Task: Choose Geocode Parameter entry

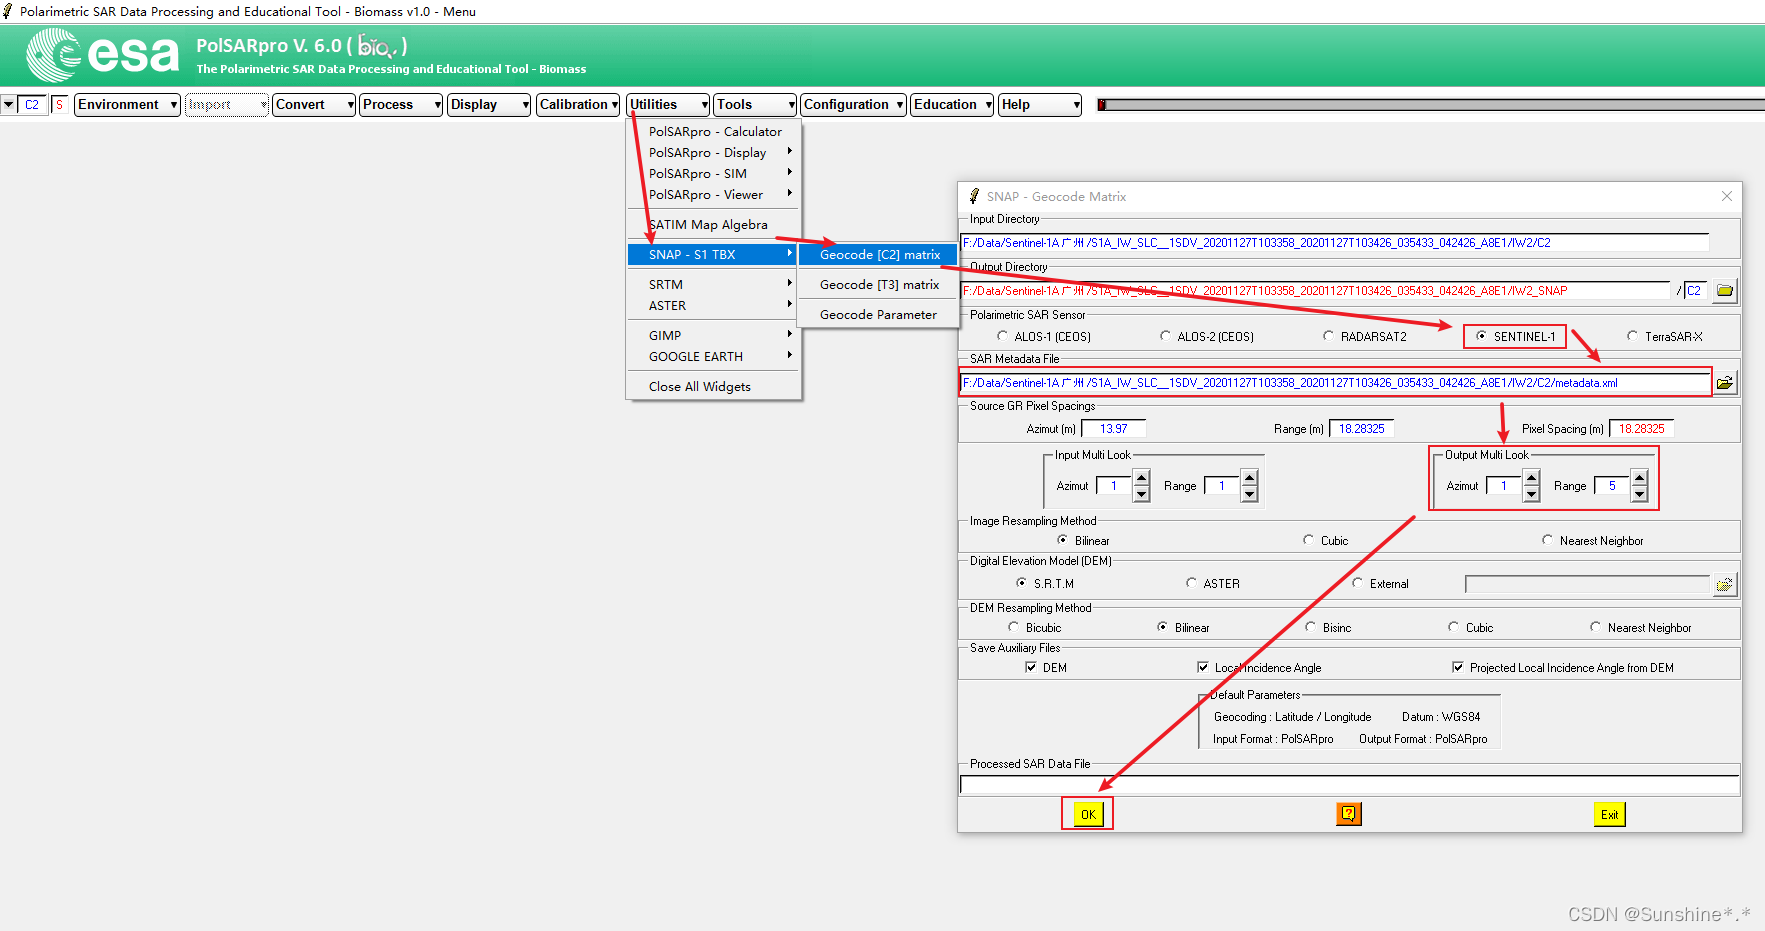Action: coord(879,315)
